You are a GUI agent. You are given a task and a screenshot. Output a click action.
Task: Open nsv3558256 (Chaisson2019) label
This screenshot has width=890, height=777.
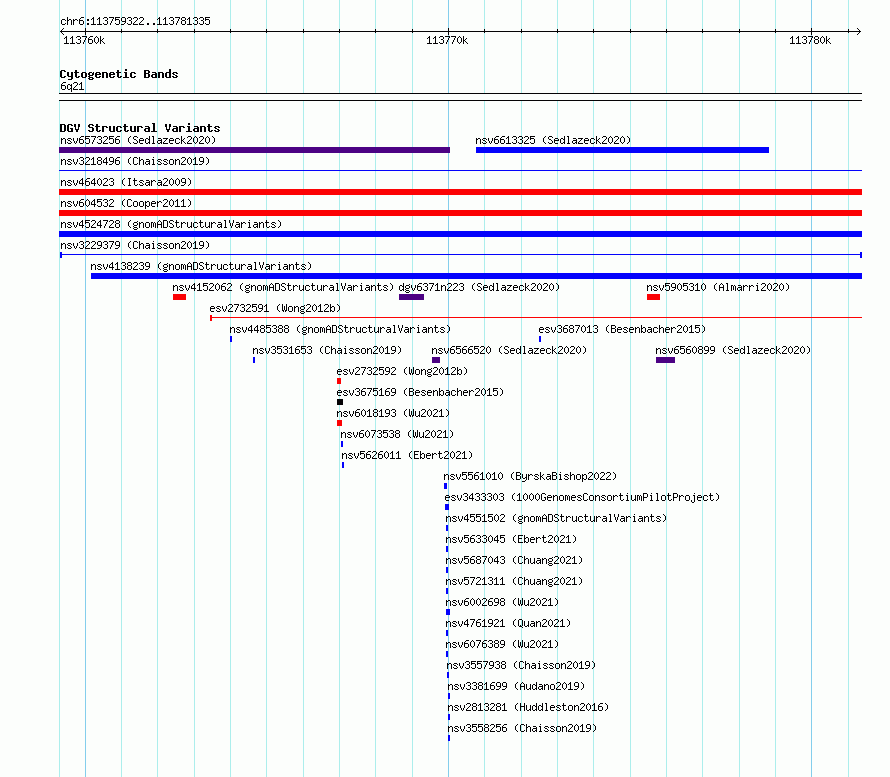pyautogui.click(x=522, y=728)
